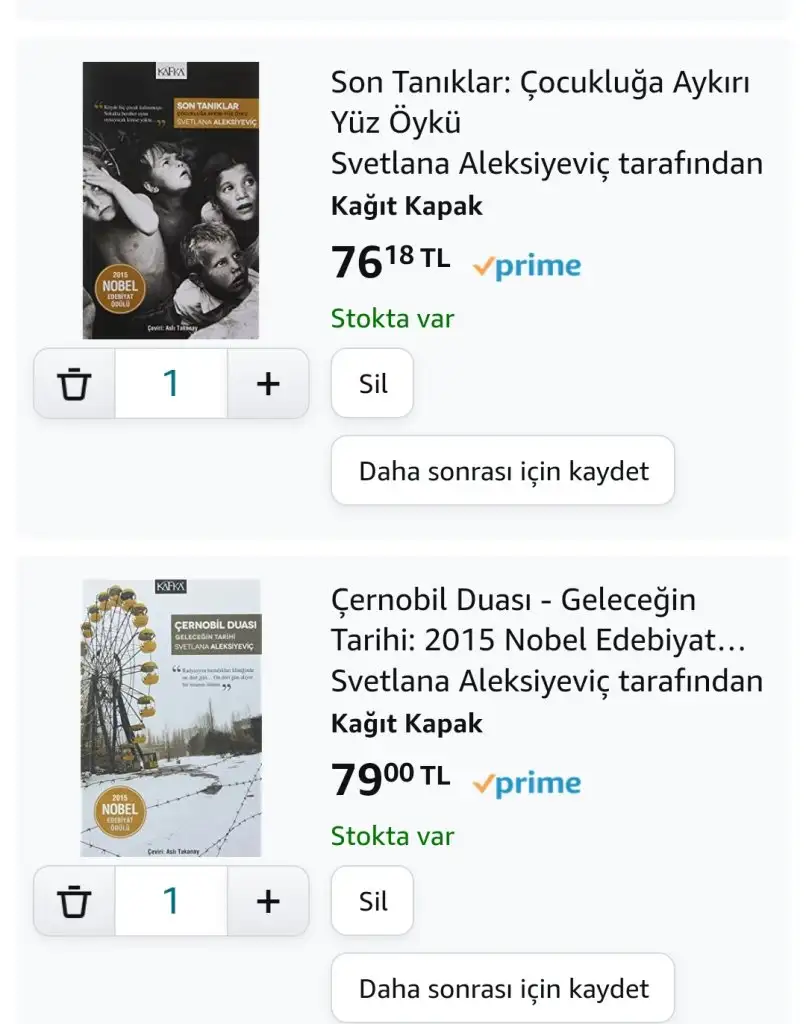Save Son Tanıklar with Daha sonrası için kaydet
This screenshot has height=1024, width=806.
(x=503, y=470)
